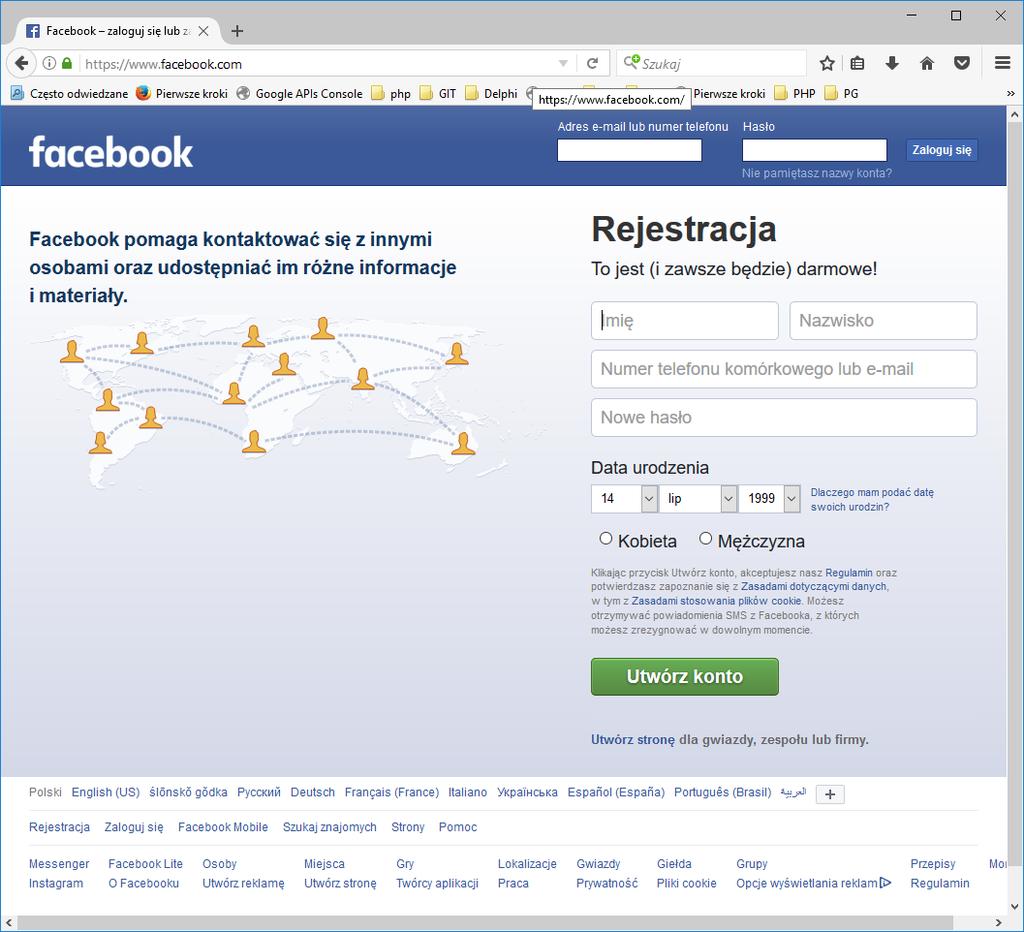The image size is (1024, 932).
Task: Open the php bookmarks folder
Action: (391, 93)
